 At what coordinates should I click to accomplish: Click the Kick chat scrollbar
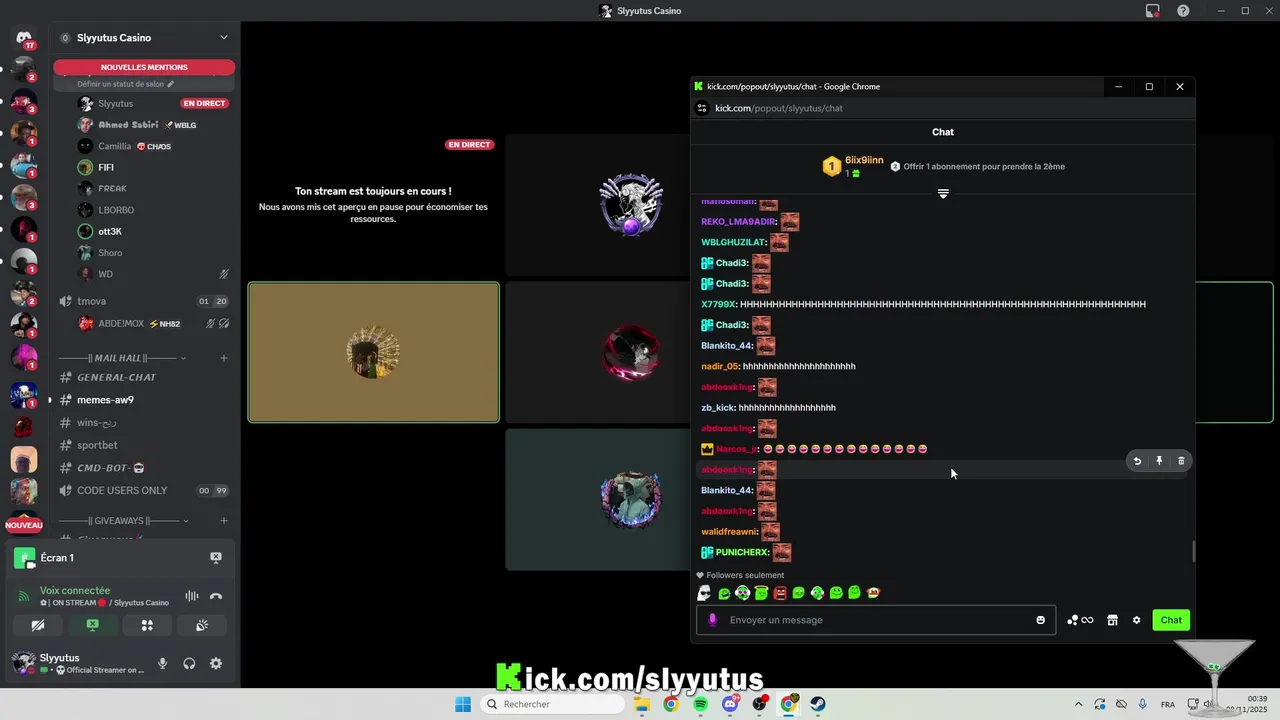[x=1192, y=551]
